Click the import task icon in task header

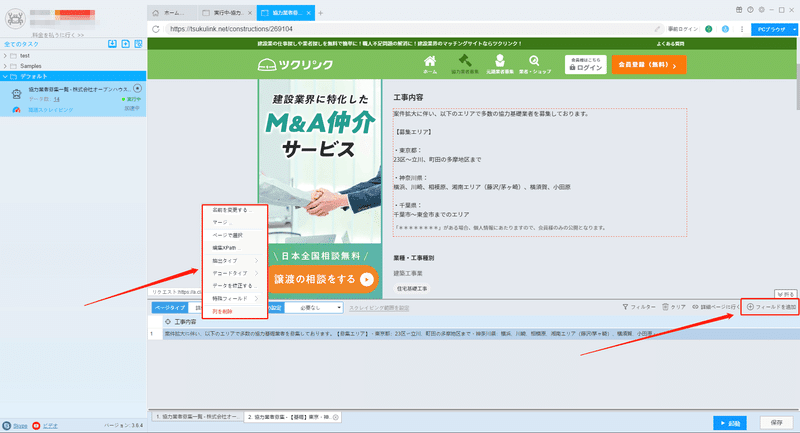coord(112,44)
